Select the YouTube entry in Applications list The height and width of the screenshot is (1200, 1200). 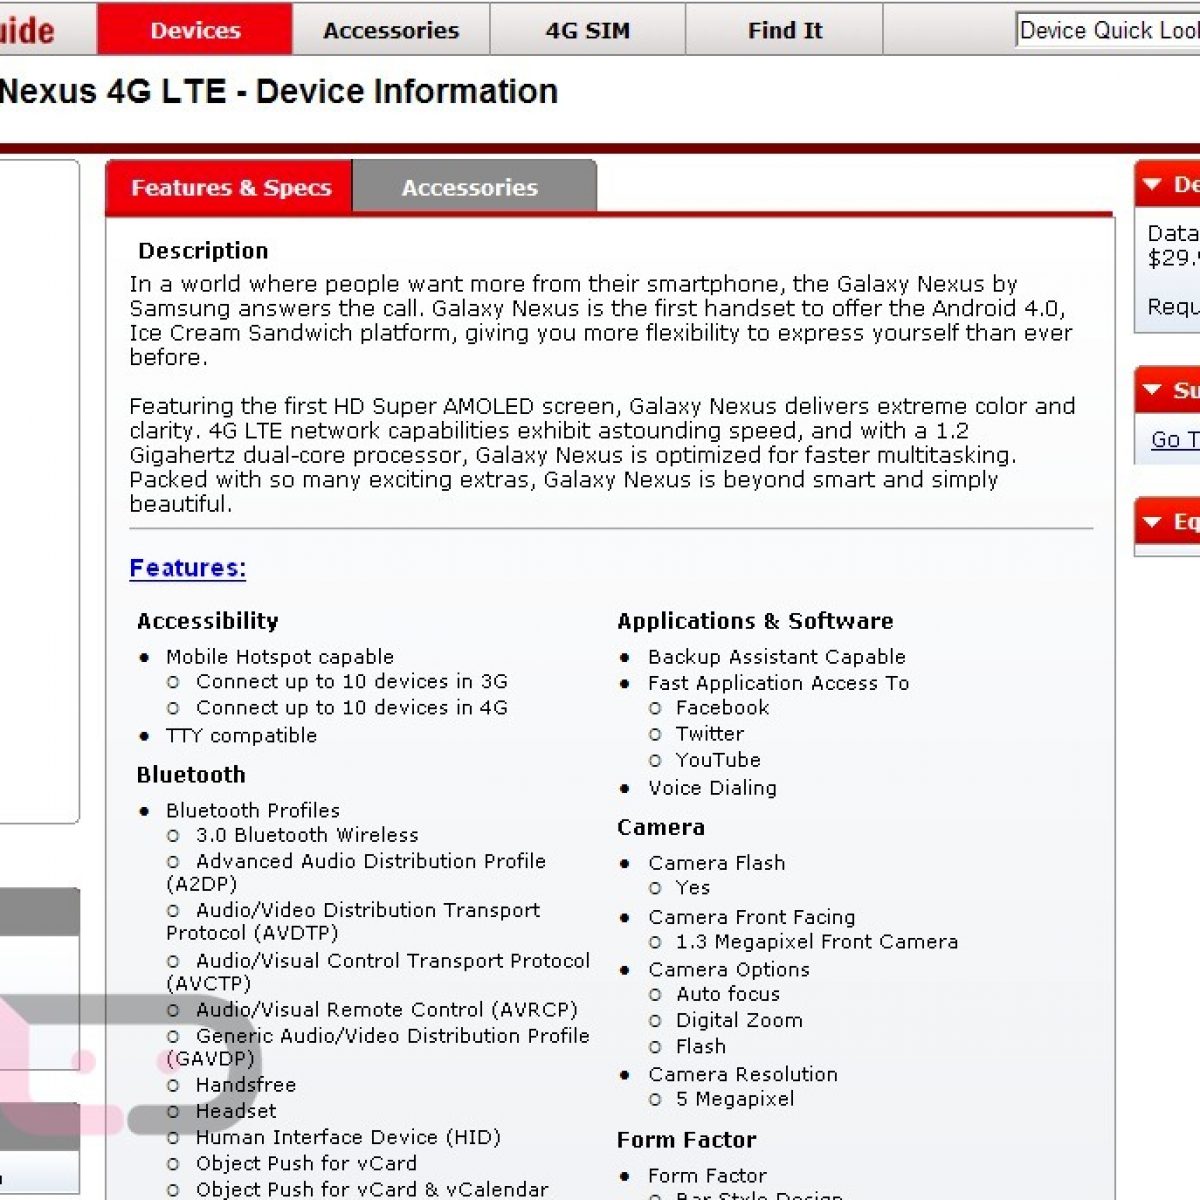718,760
